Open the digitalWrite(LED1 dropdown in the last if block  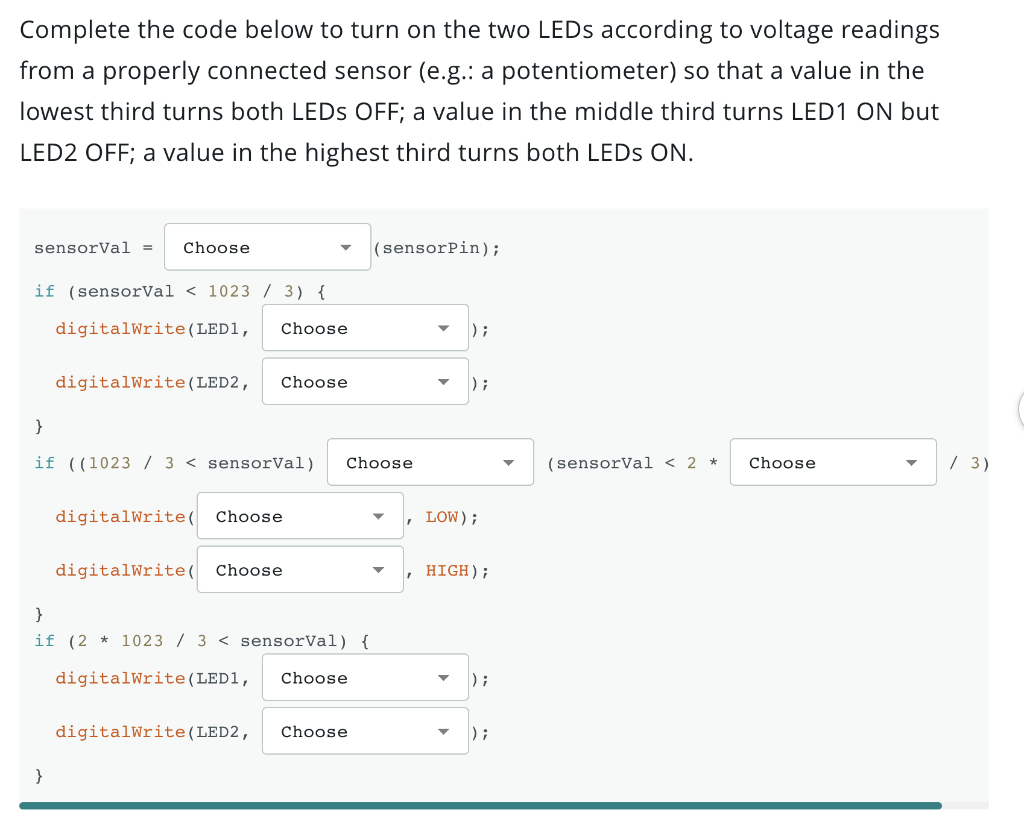[x=365, y=677]
